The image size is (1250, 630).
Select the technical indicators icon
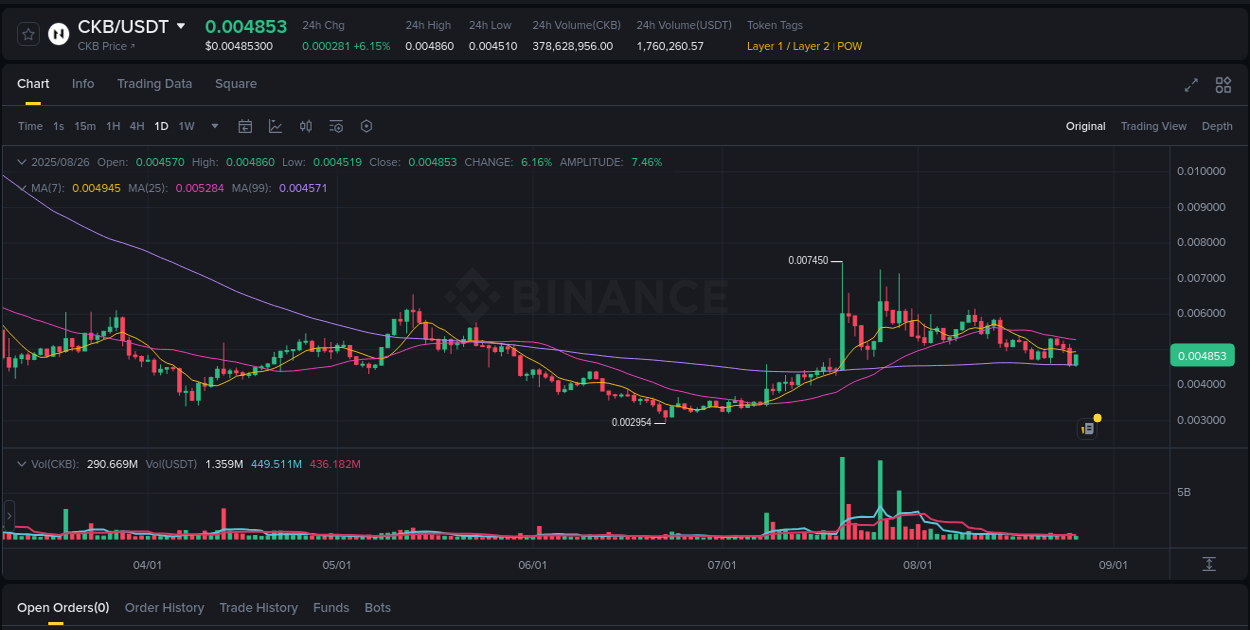[x=275, y=126]
